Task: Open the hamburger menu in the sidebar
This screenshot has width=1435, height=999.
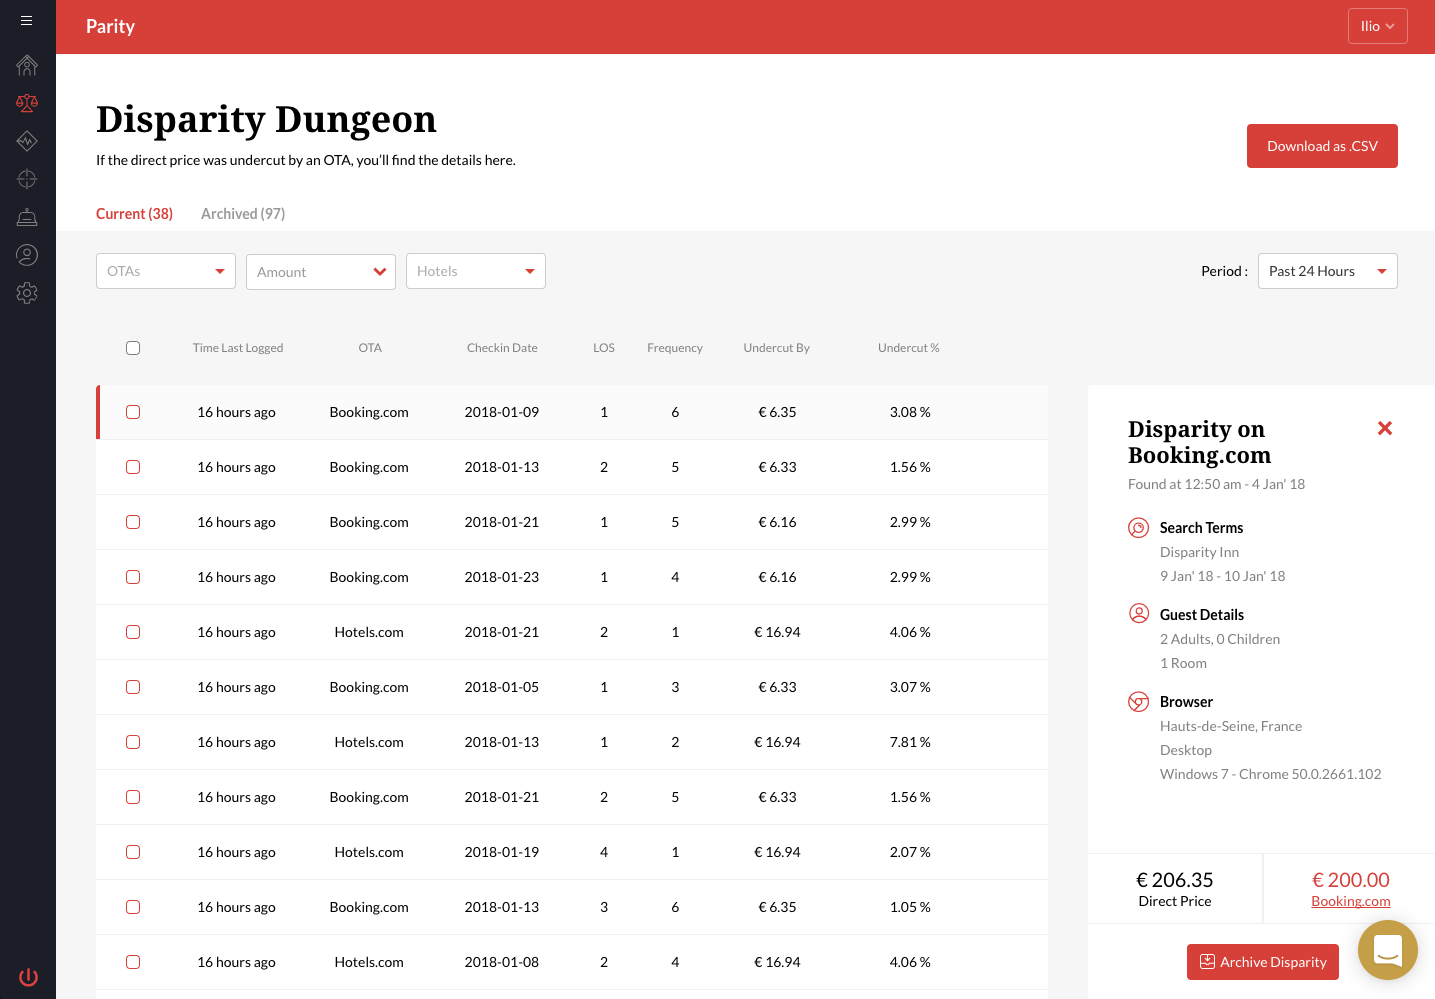Action: [27, 20]
